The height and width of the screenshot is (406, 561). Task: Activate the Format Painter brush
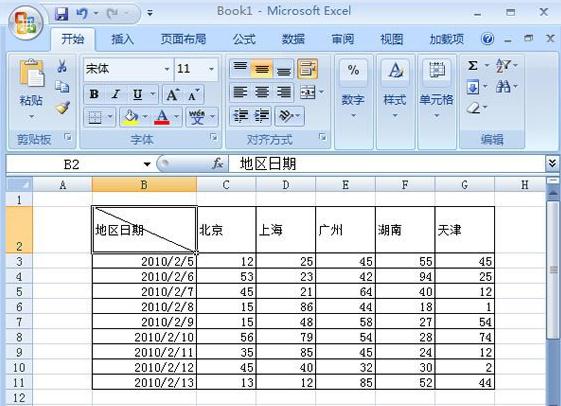click(x=63, y=107)
